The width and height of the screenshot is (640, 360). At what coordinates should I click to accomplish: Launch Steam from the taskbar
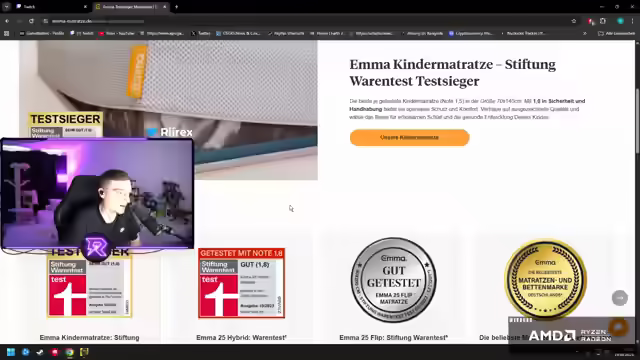(x=40, y=352)
